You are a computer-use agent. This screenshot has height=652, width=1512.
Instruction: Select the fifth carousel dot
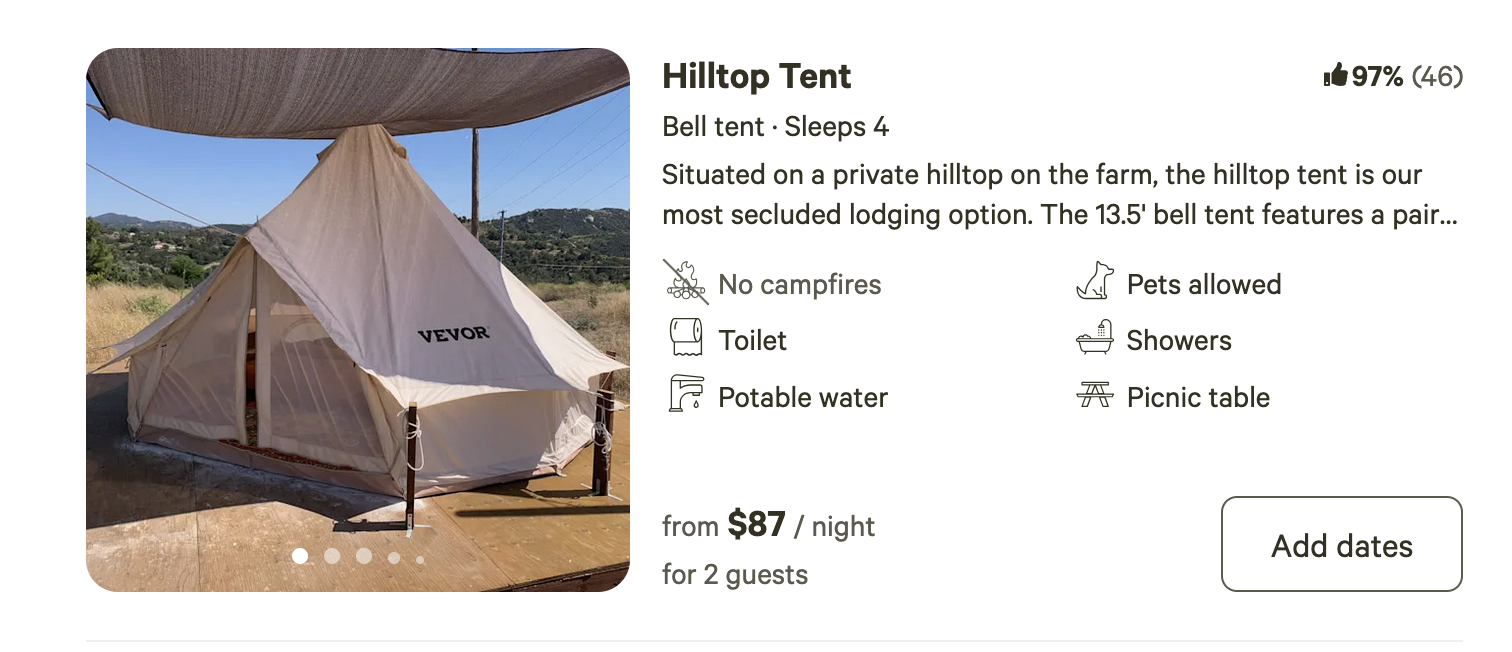tap(420, 560)
